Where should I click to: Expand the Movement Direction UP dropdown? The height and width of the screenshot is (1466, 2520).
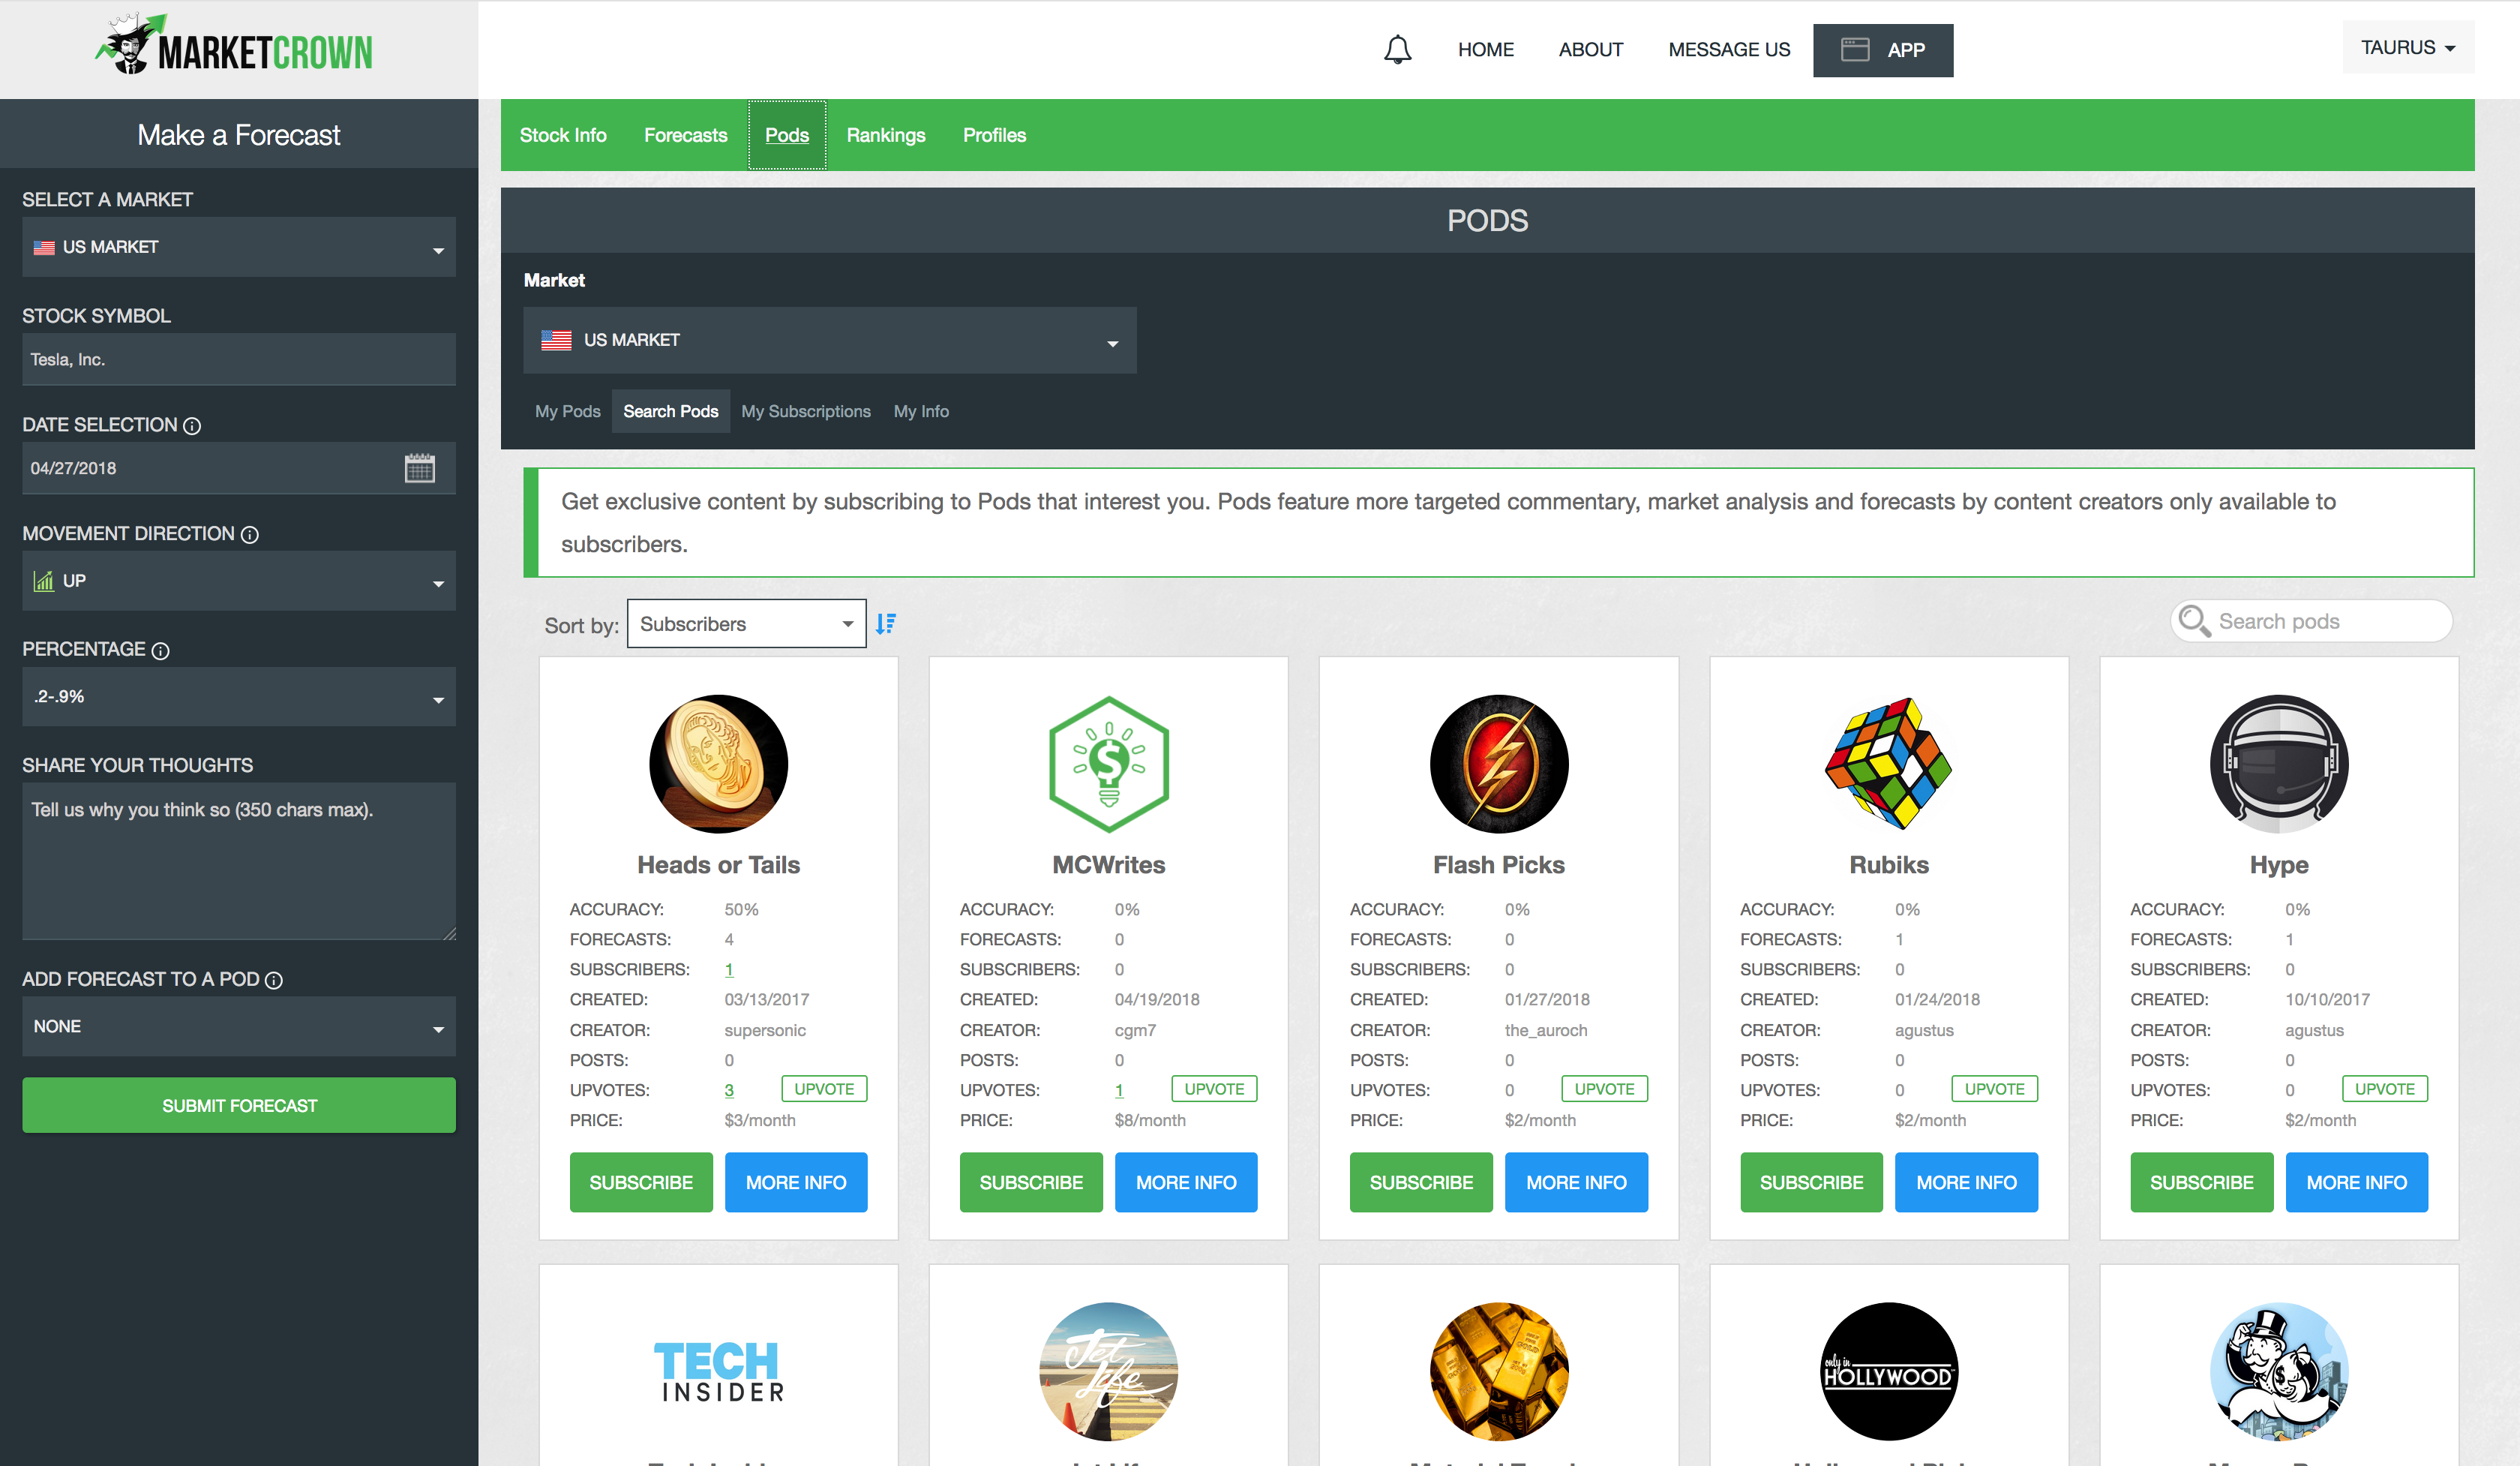(238, 581)
